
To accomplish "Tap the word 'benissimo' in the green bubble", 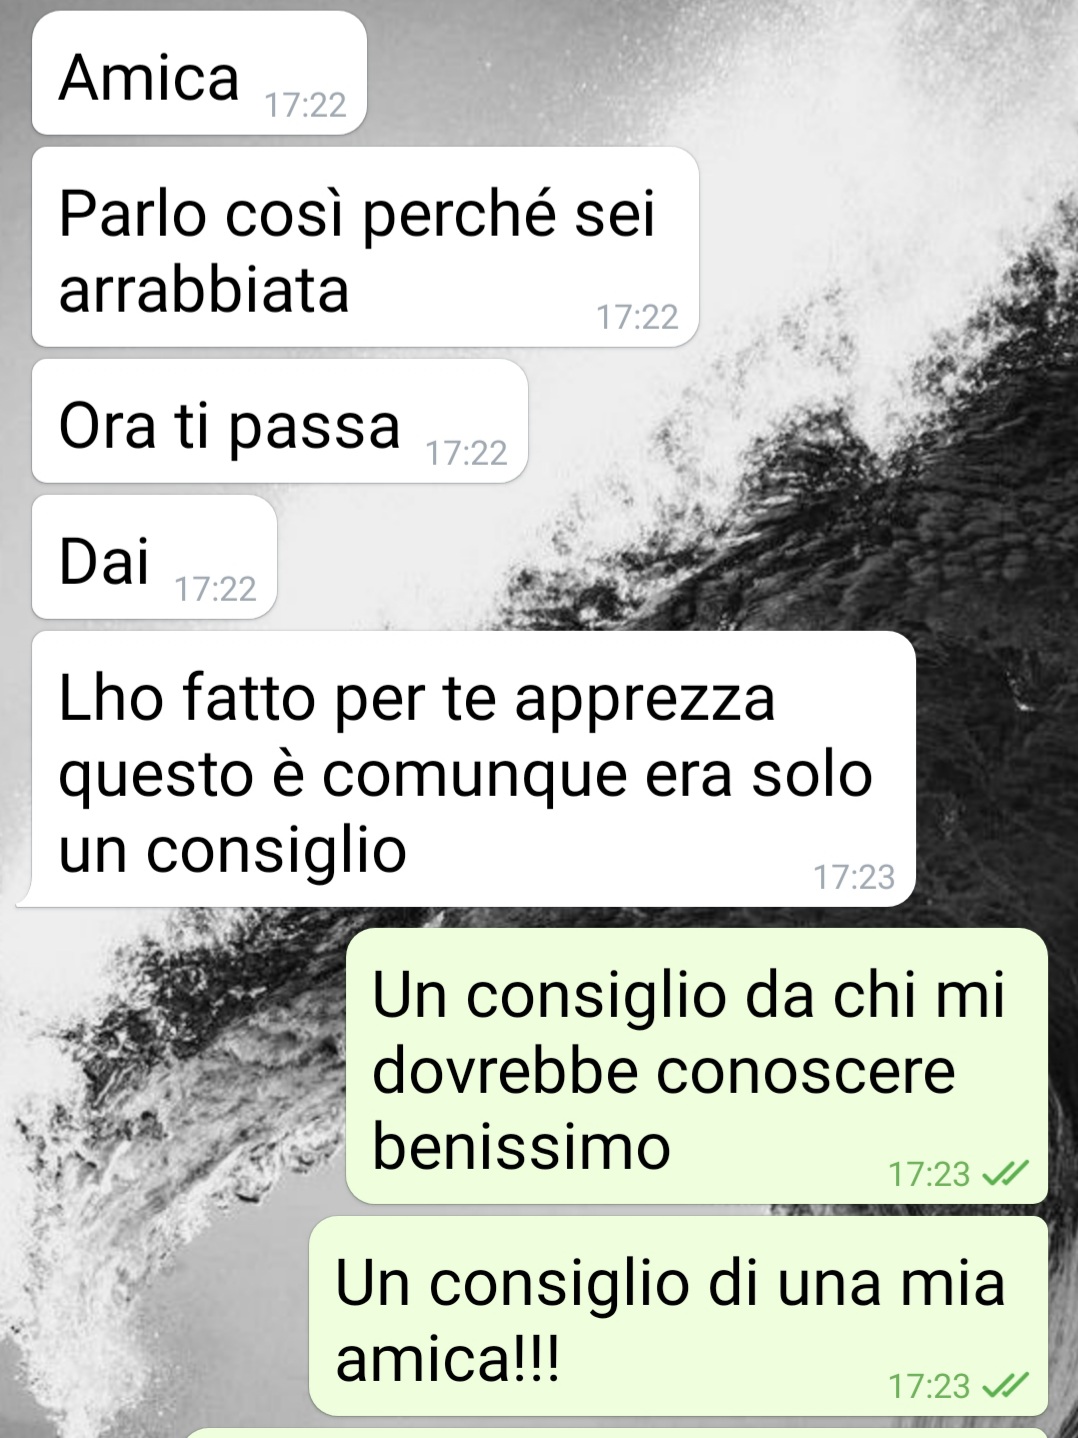I will (521, 1146).
